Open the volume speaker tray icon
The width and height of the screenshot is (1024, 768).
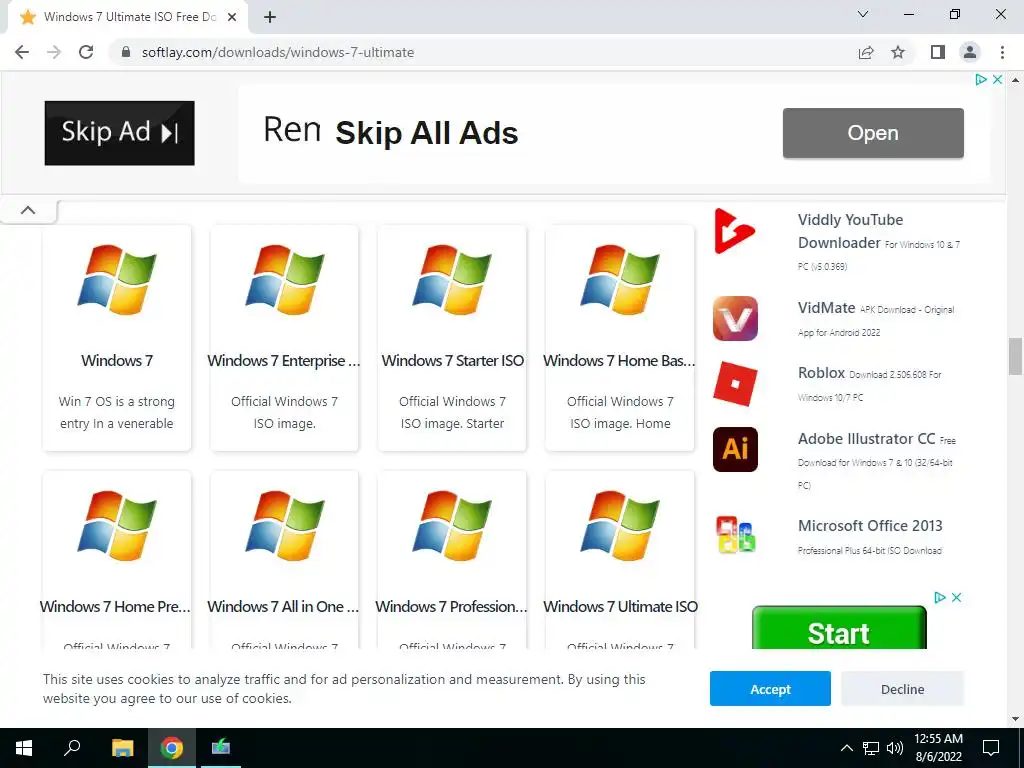(895, 748)
